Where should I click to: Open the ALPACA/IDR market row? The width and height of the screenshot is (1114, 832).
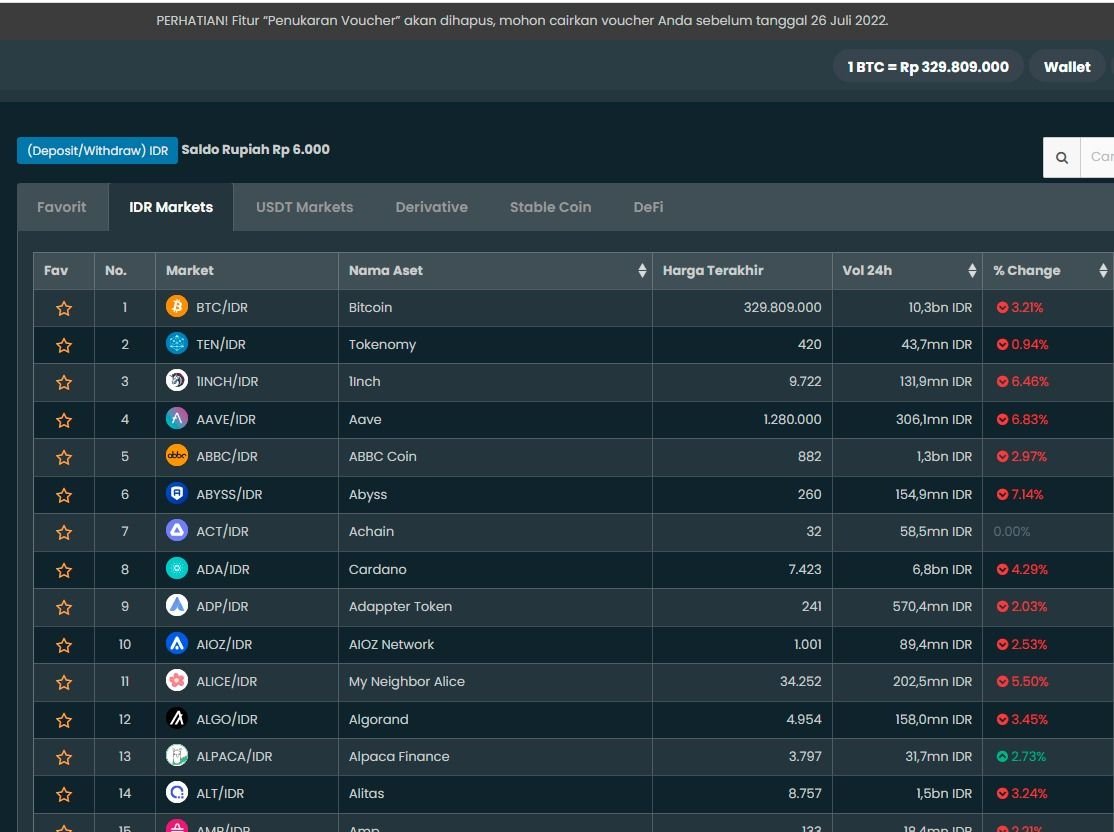234,756
